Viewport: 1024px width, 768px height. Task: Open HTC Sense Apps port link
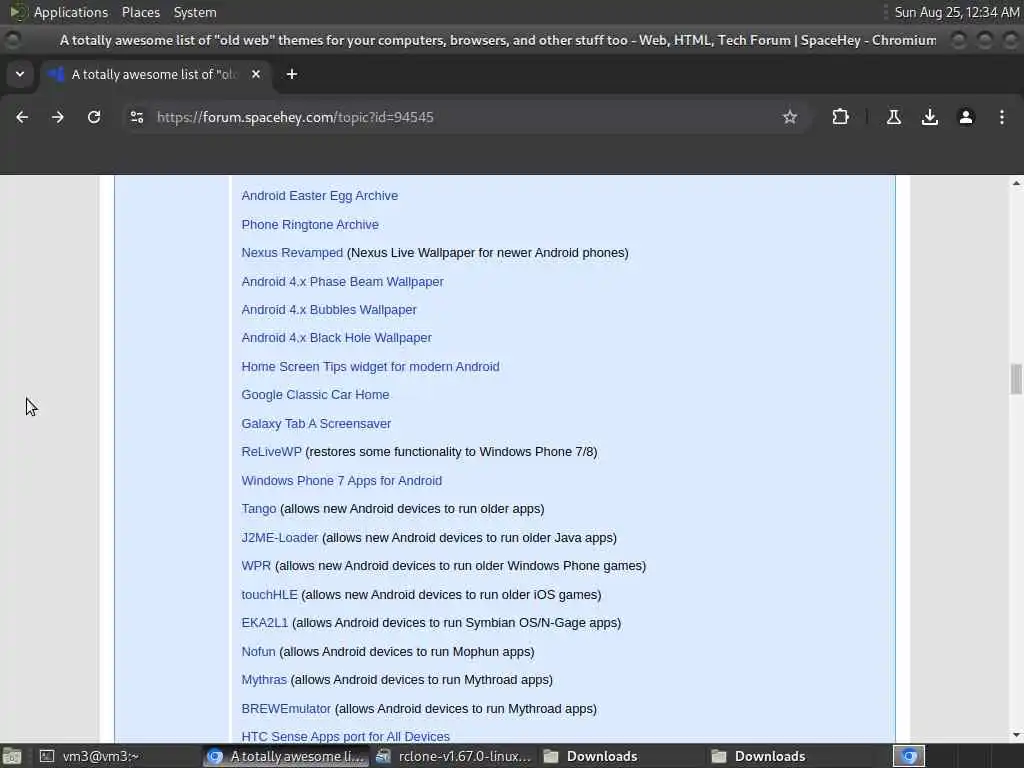[x=345, y=737]
